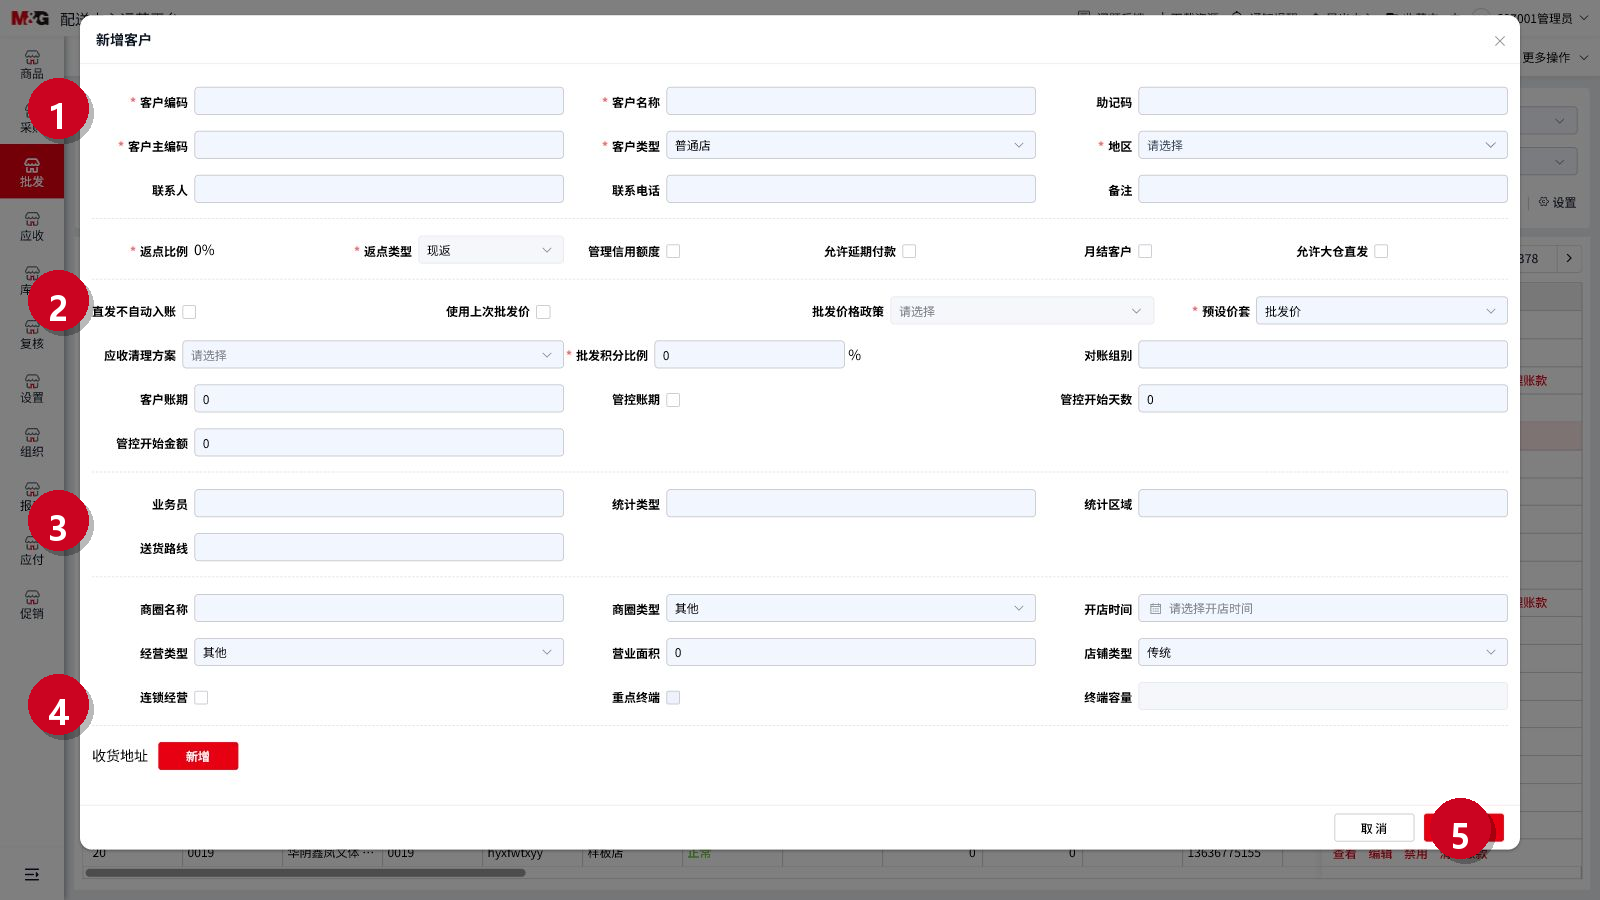Focus the 商圈名称 input field
The width and height of the screenshot is (1600, 900).
coord(378,608)
